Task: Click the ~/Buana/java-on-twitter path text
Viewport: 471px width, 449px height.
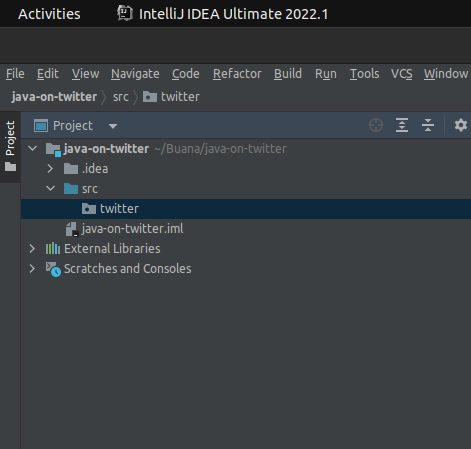Action: [x=220, y=149]
